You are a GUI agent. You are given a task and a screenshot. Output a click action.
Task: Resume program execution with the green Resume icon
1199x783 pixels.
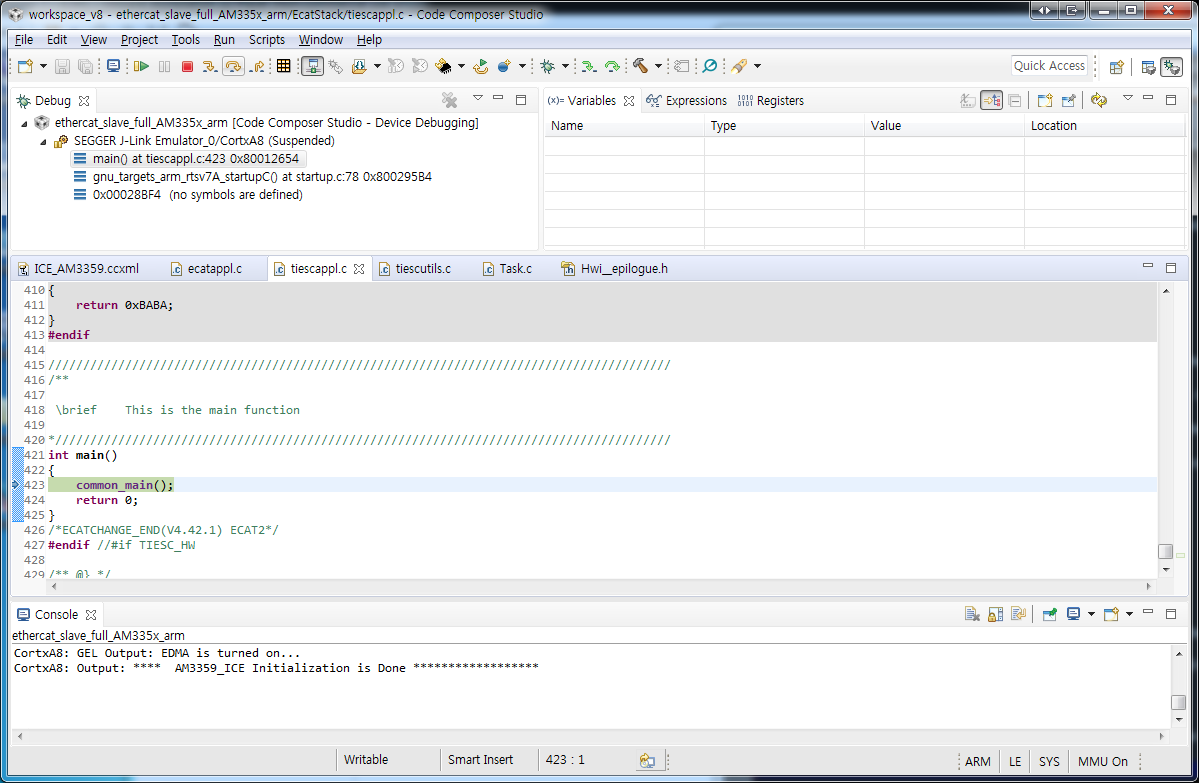tap(142, 66)
